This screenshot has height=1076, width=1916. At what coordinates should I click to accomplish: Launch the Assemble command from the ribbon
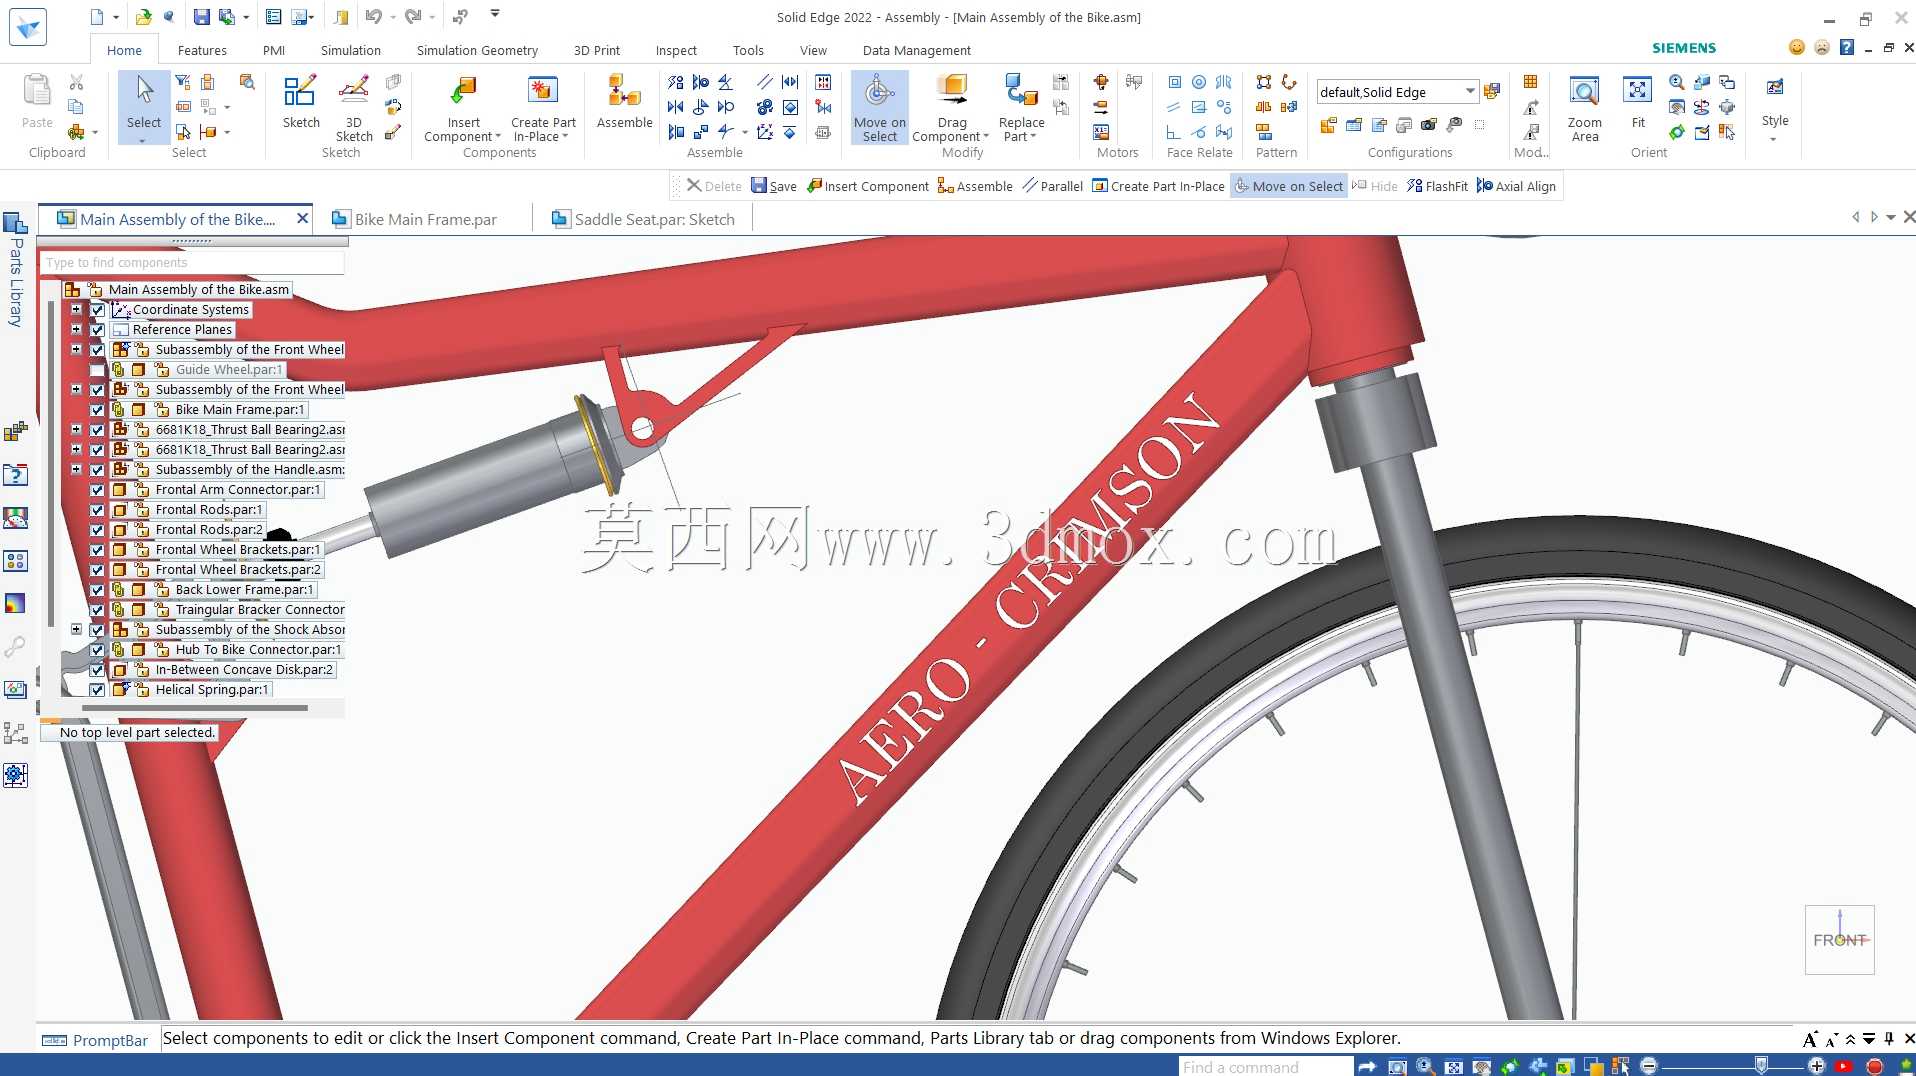click(x=624, y=91)
